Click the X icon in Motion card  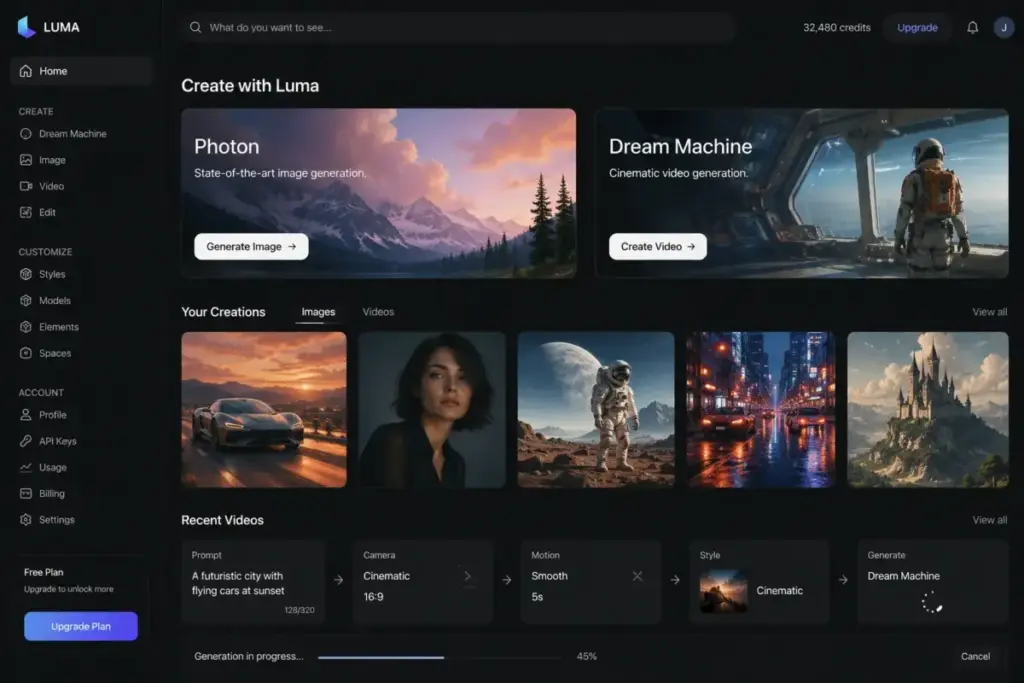coord(637,576)
